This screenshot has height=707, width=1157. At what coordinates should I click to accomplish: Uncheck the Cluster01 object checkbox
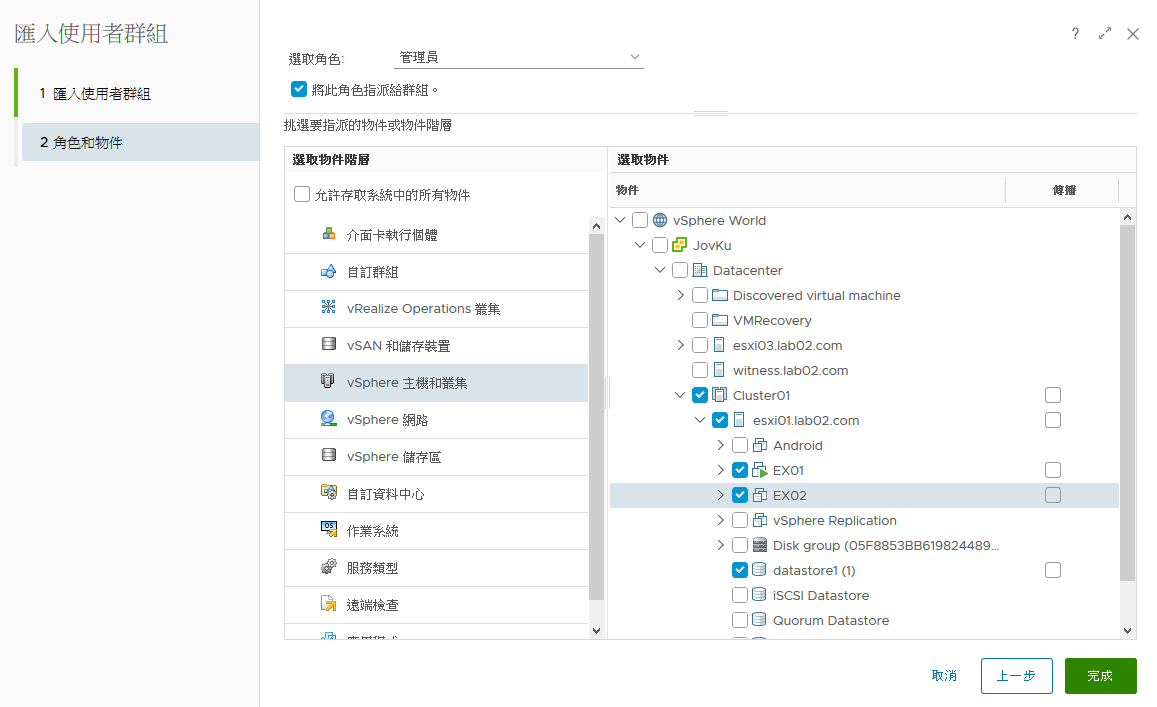700,395
